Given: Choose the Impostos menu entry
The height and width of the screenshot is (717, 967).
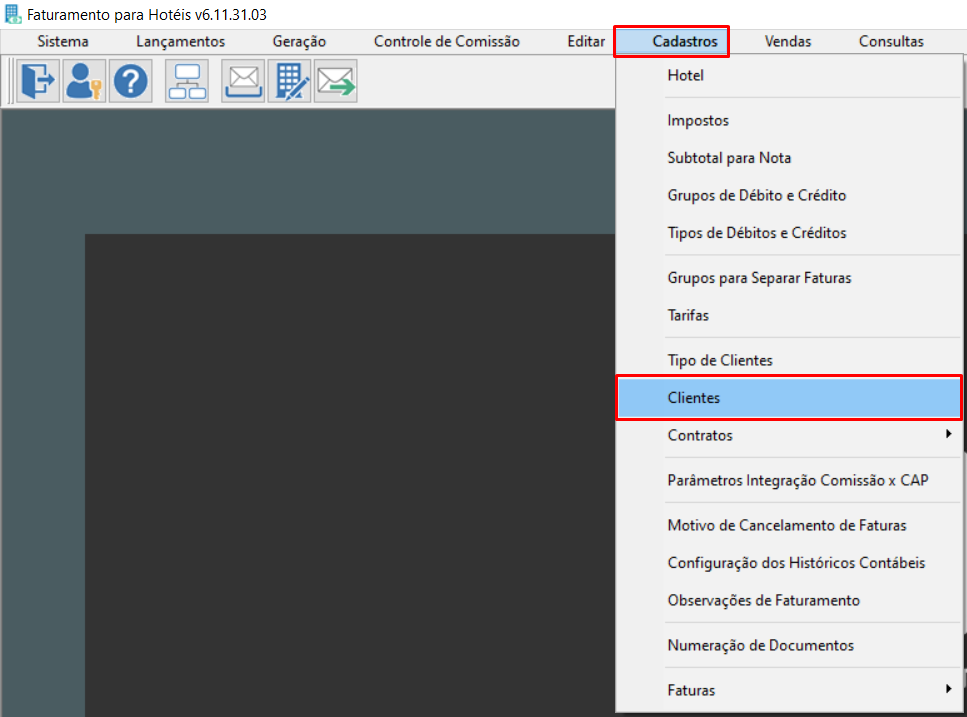Looking at the screenshot, I should [789, 120].
